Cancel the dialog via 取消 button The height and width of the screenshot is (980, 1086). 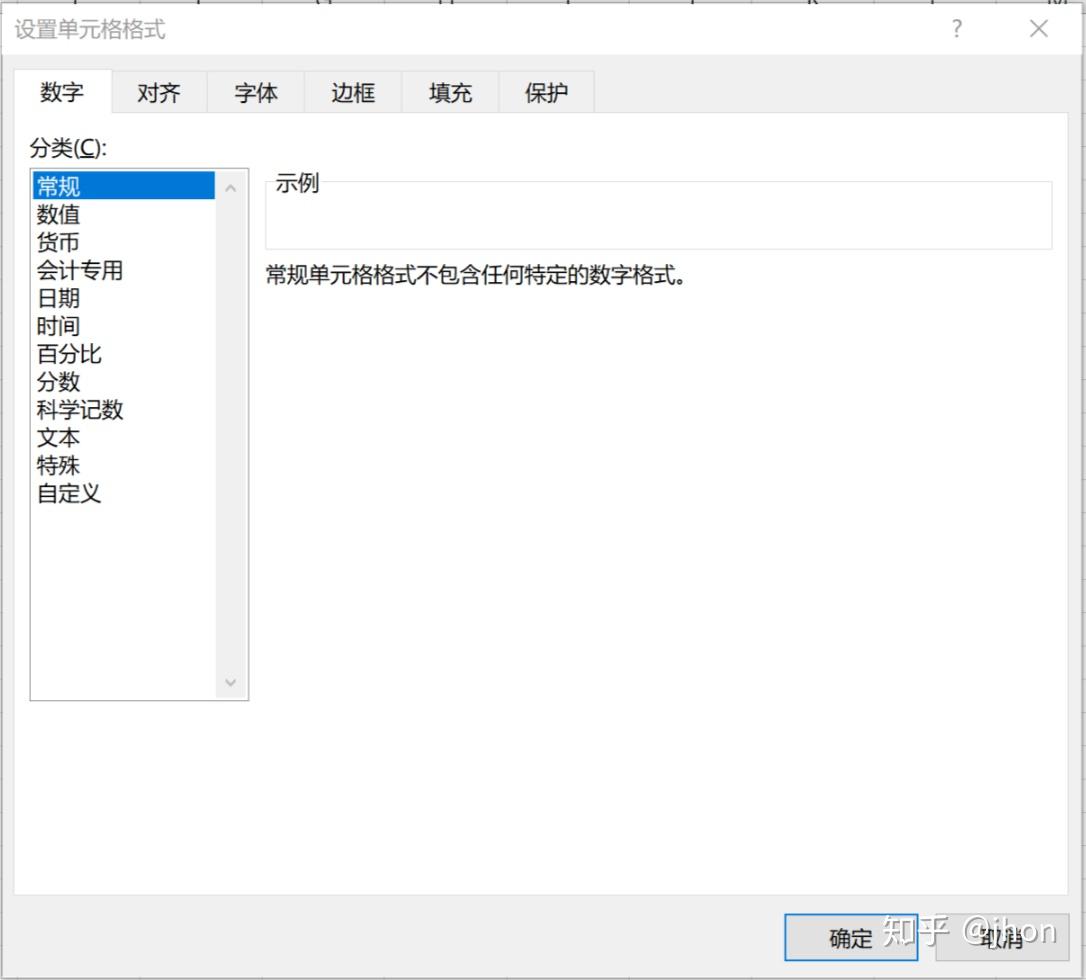coord(1003,938)
